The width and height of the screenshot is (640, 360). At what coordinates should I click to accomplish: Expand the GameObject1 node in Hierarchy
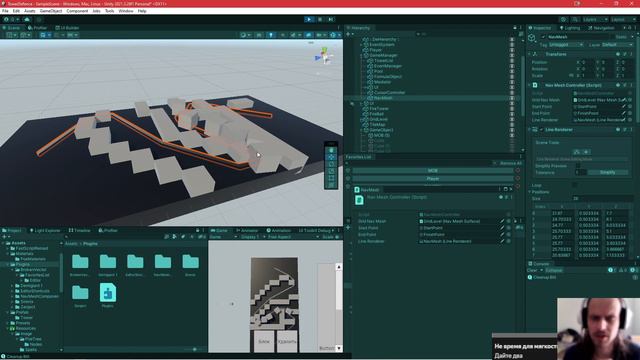(x=361, y=130)
